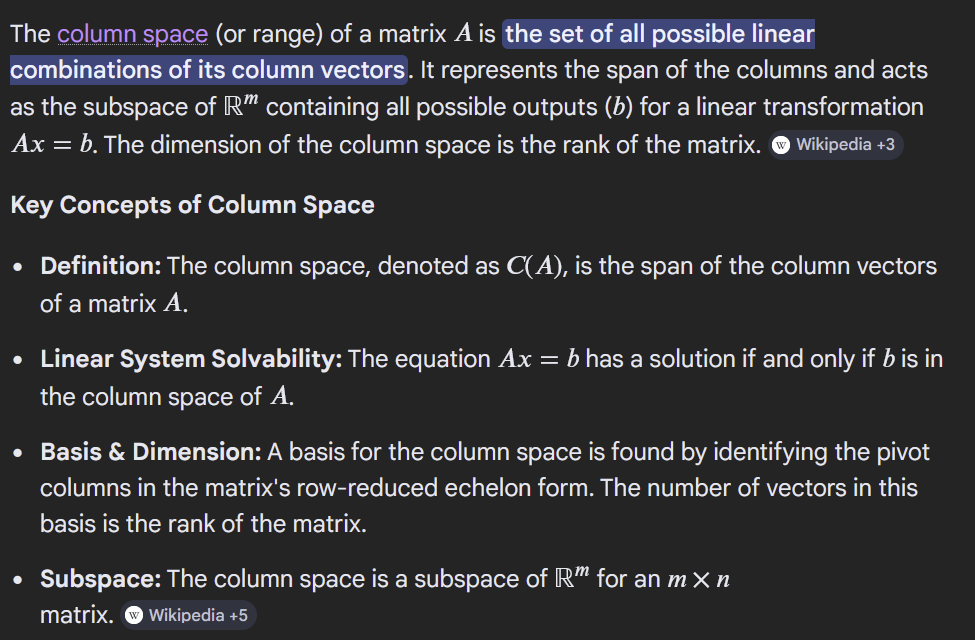Click the bullet dot beside "Definition:"
Image resolution: width=975 pixels, height=640 pixels.
[19, 268]
